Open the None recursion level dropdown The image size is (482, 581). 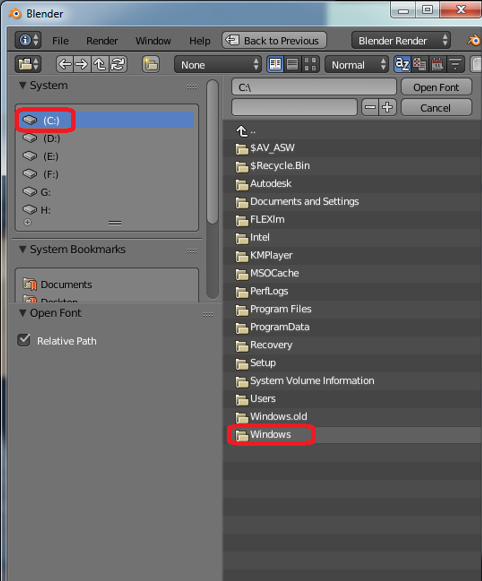coord(218,65)
